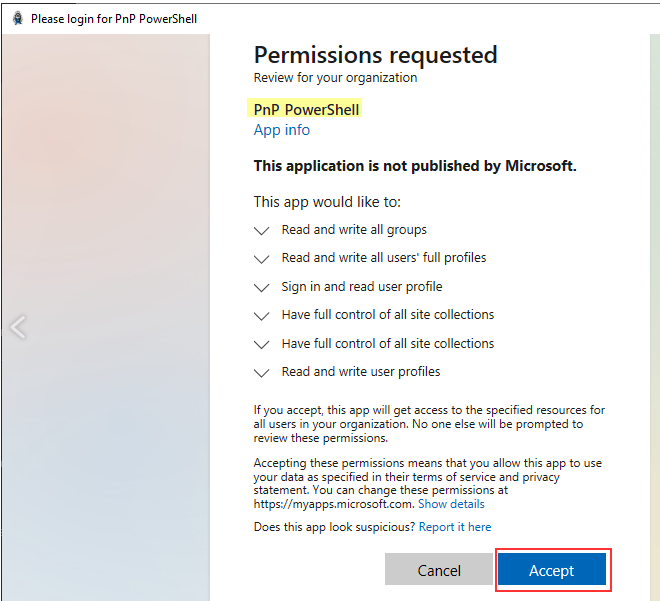Image resolution: width=660 pixels, height=601 pixels.
Task: Expand first Have full control of all site collections
Action: (x=262, y=316)
